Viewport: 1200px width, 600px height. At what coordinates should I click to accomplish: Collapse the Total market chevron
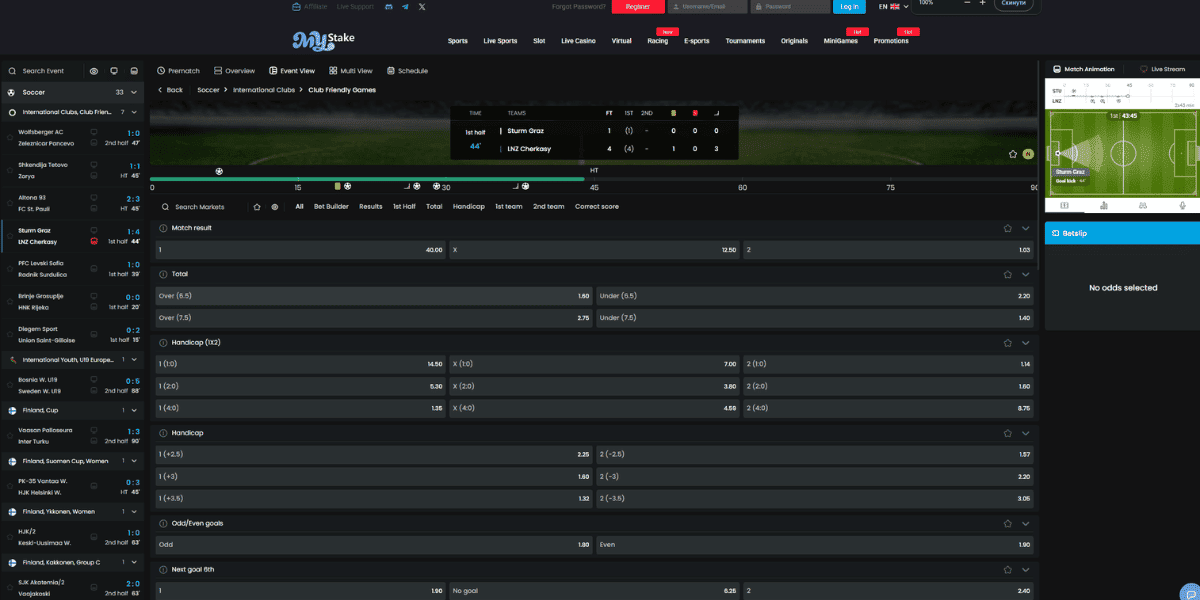point(1025,274)
